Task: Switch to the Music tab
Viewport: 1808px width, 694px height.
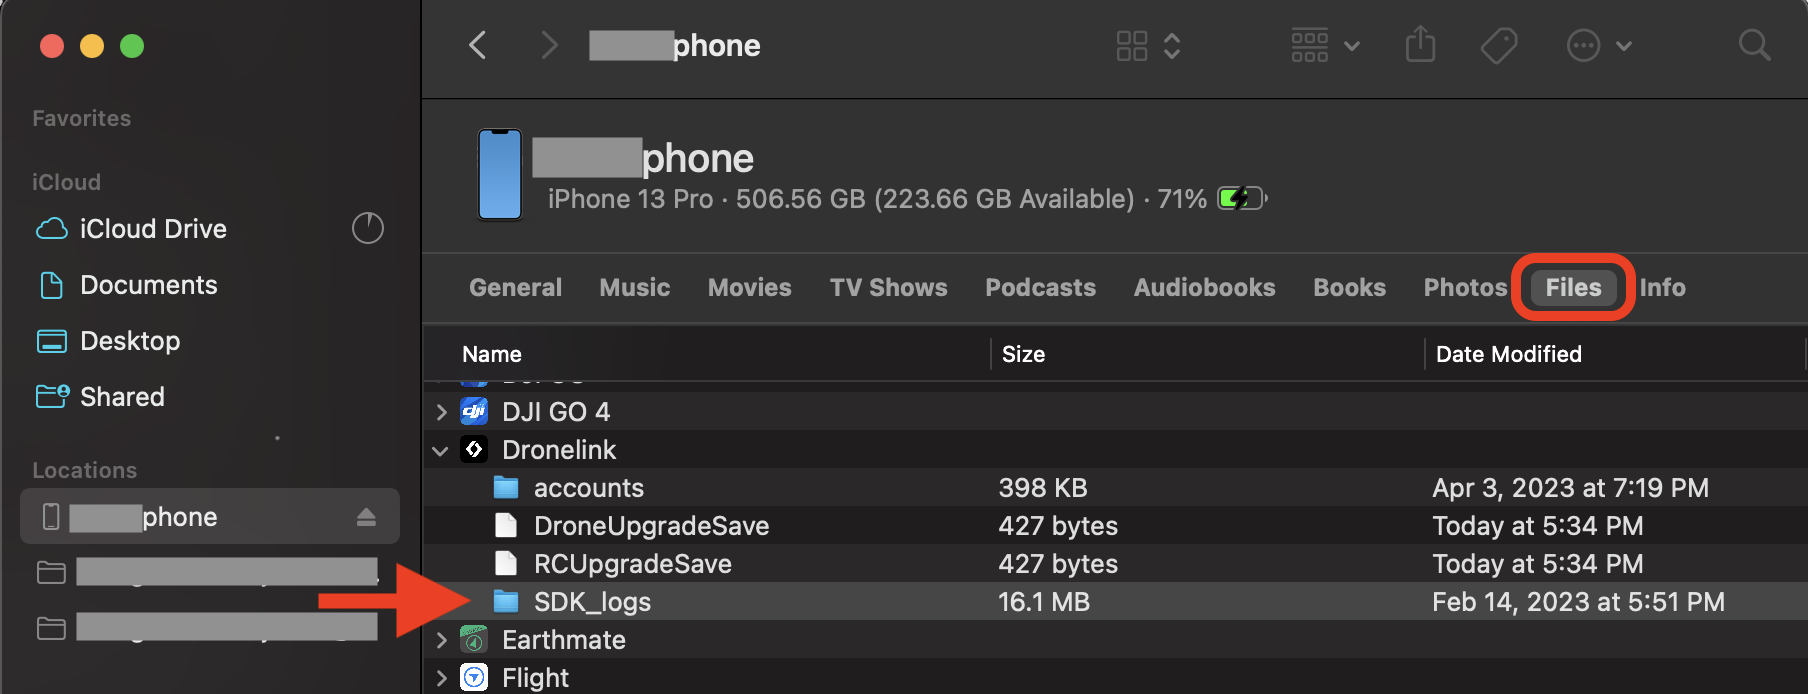Action: (x=635, y=288)
